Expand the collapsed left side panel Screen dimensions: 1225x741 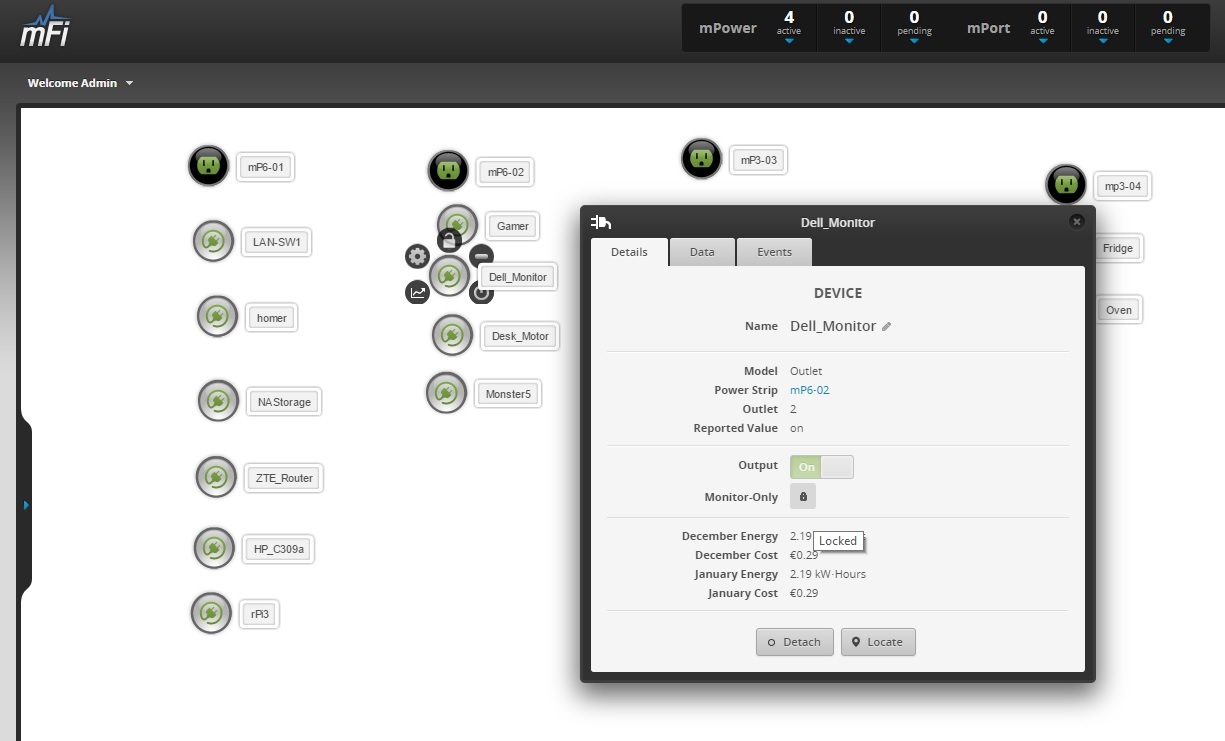tap(26, 505)
